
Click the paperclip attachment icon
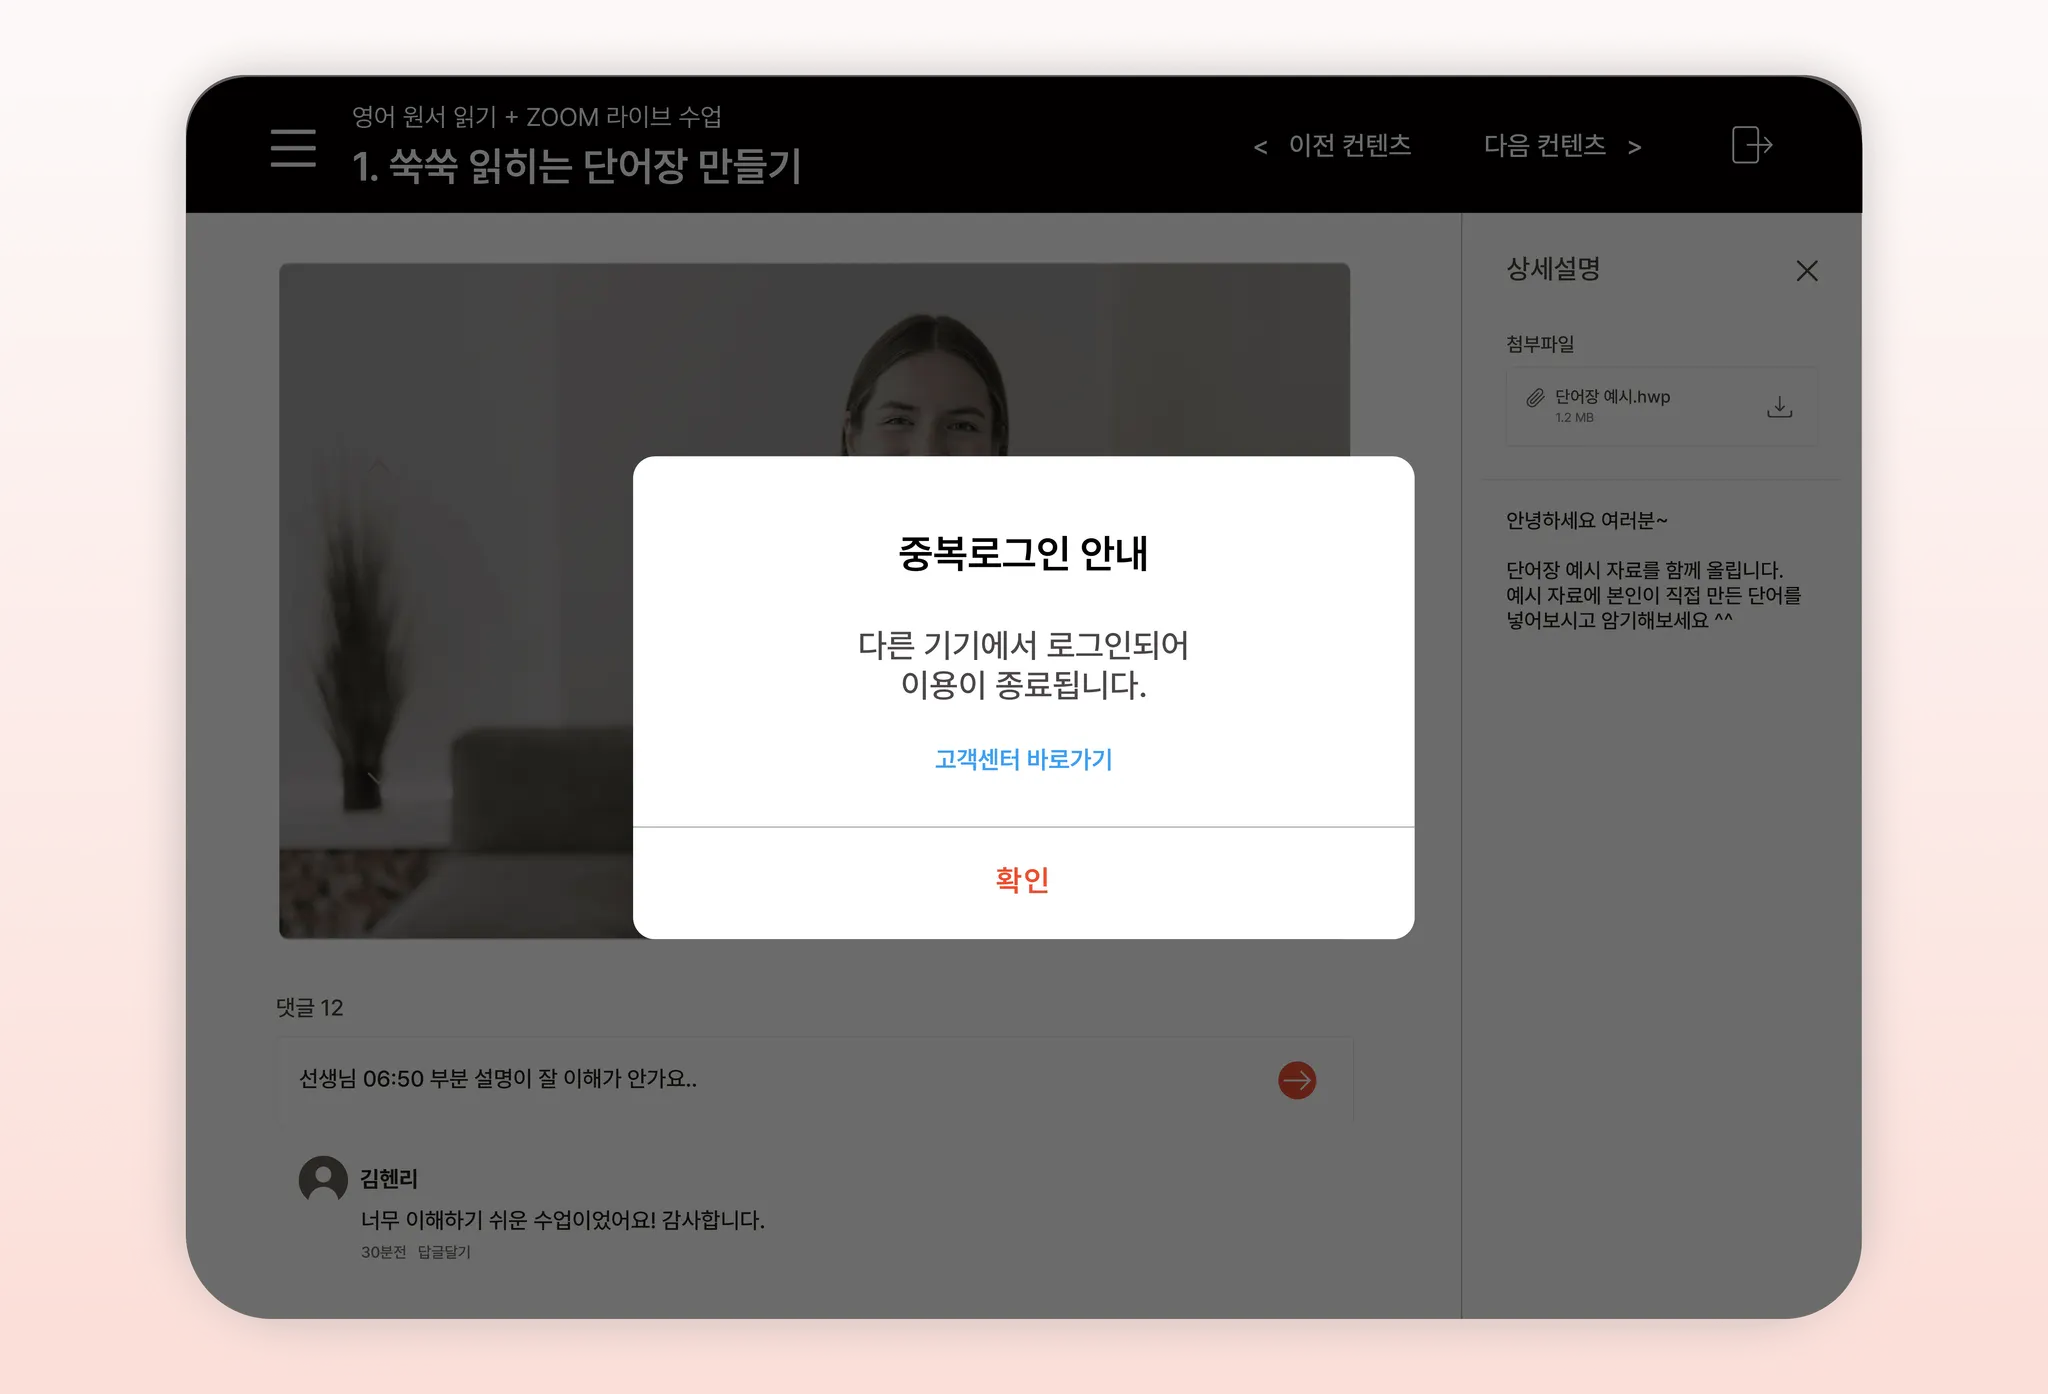[1535, 398]
